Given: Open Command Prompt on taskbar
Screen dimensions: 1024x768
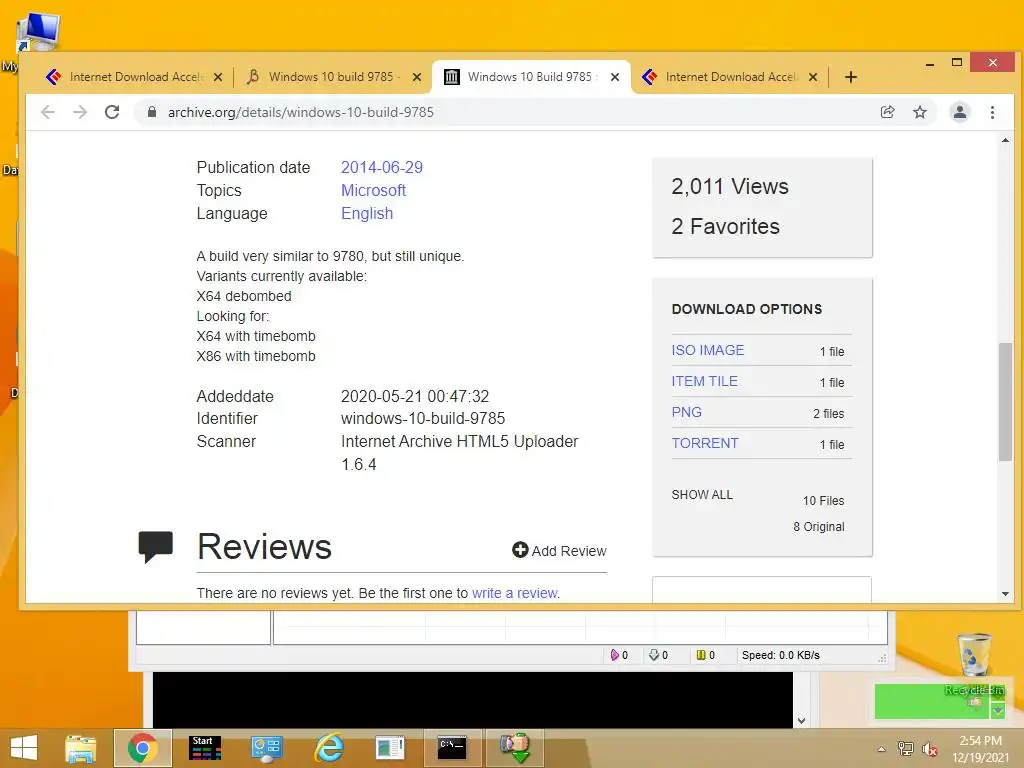Looking at the screenshot, I should [x=452, y=748].
